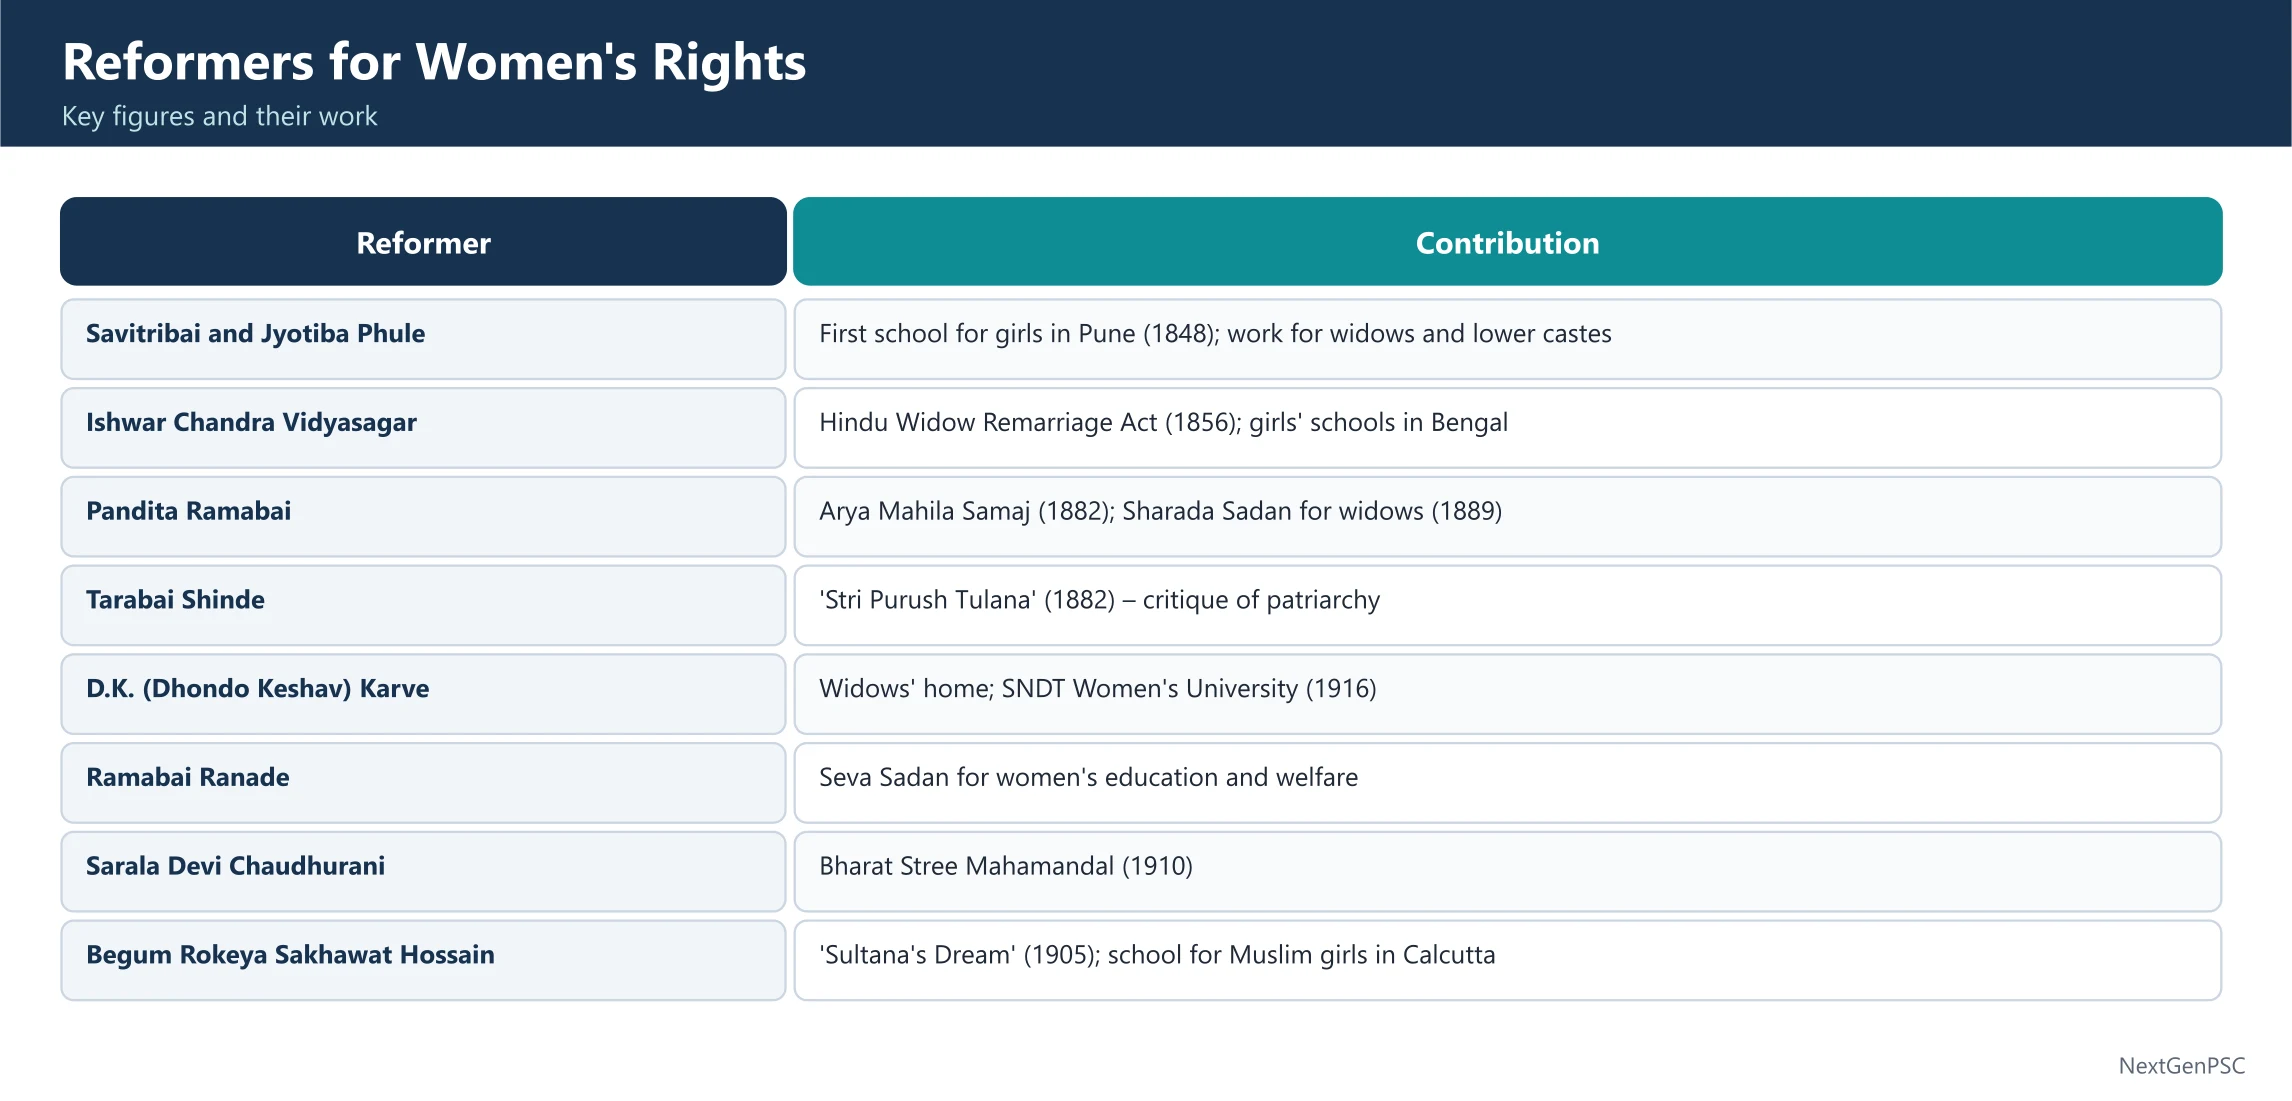Select the 'Pandita Ramabai' cell

423,517
